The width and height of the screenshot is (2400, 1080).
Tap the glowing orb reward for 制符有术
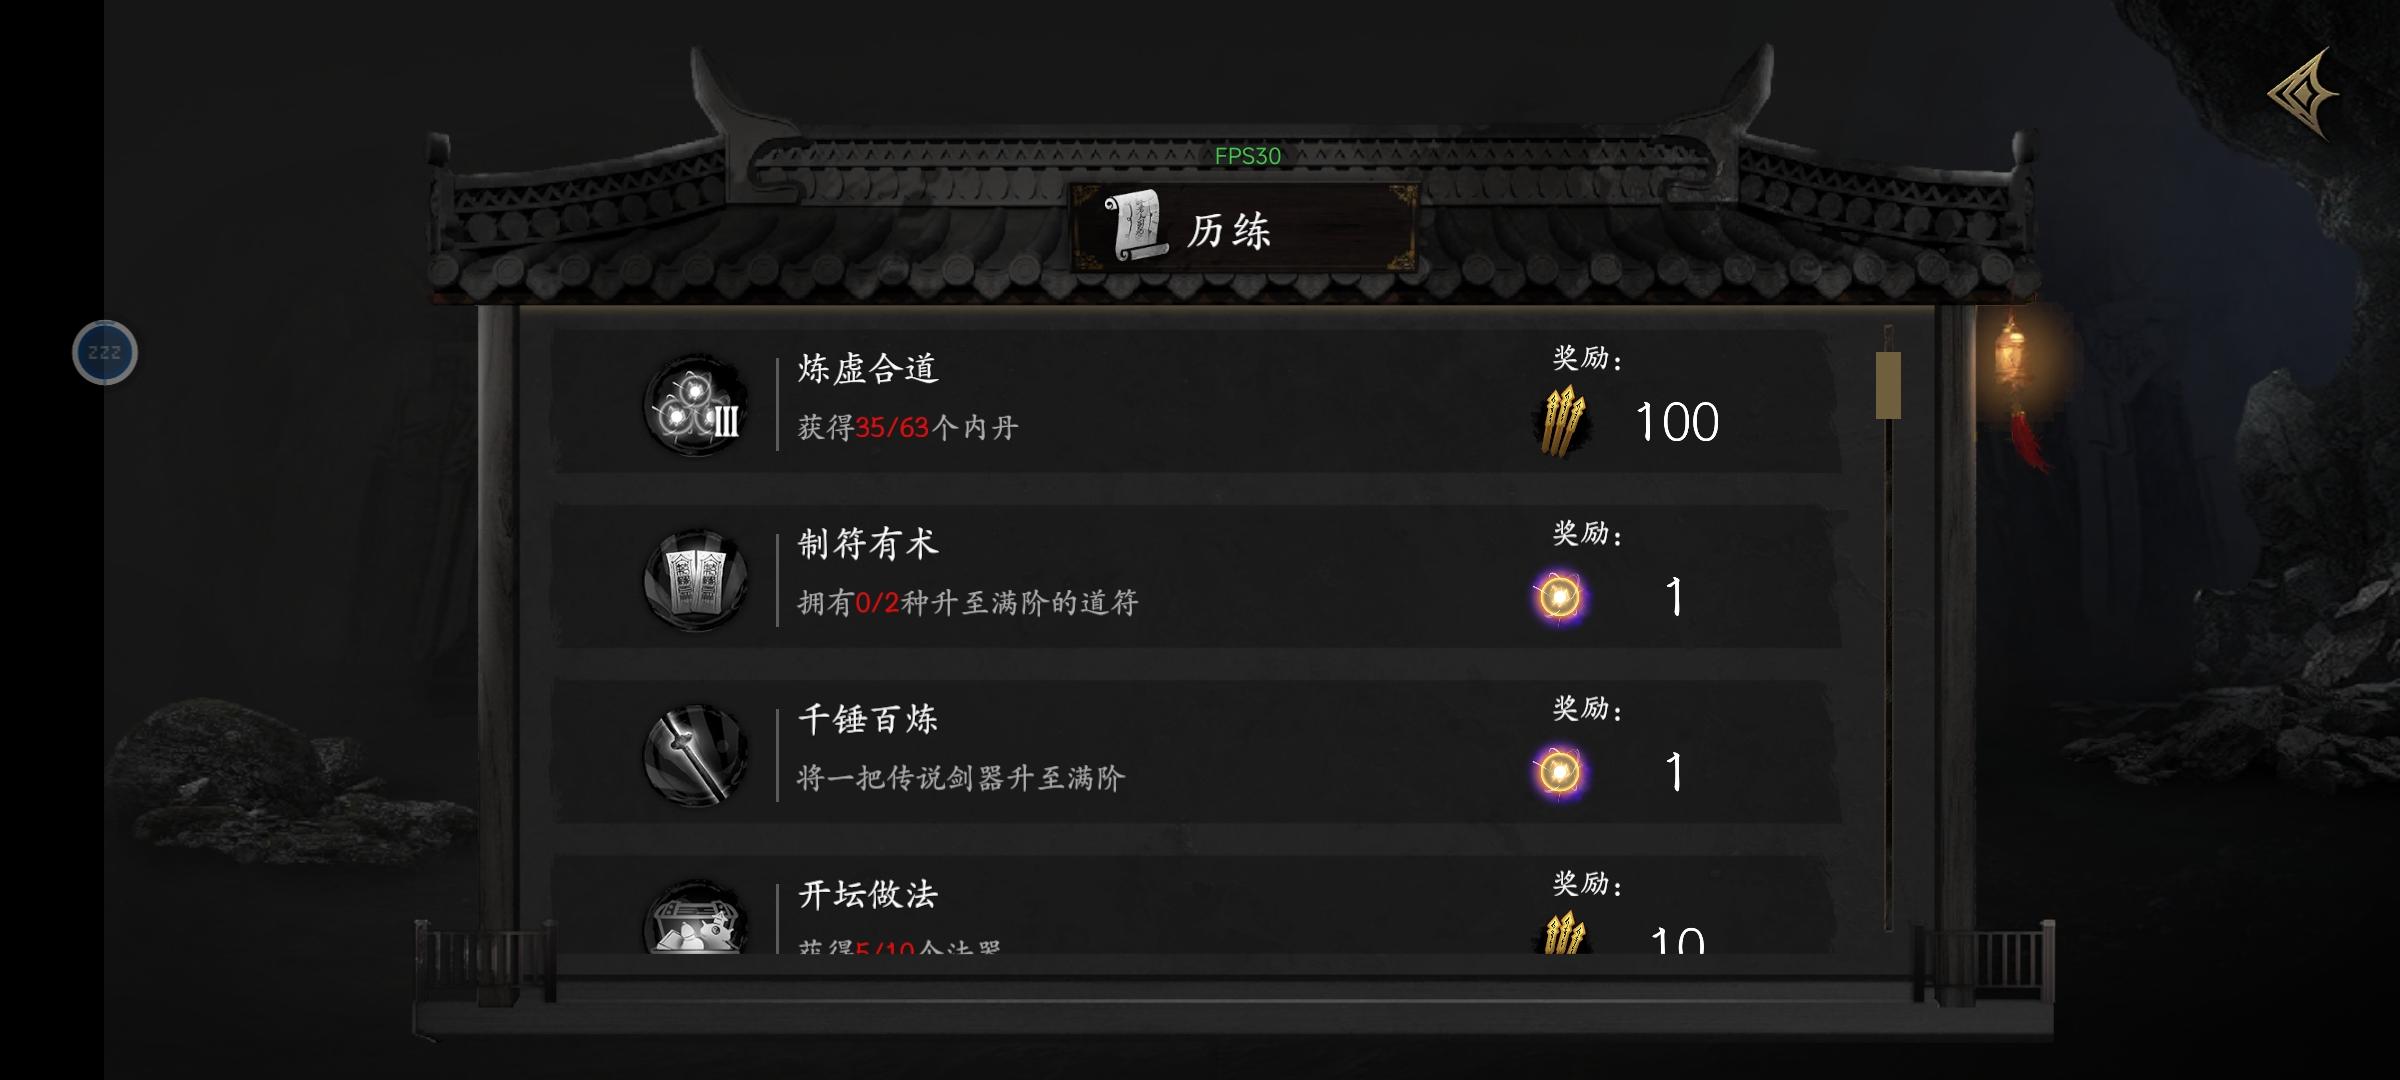click(1559, 597)
